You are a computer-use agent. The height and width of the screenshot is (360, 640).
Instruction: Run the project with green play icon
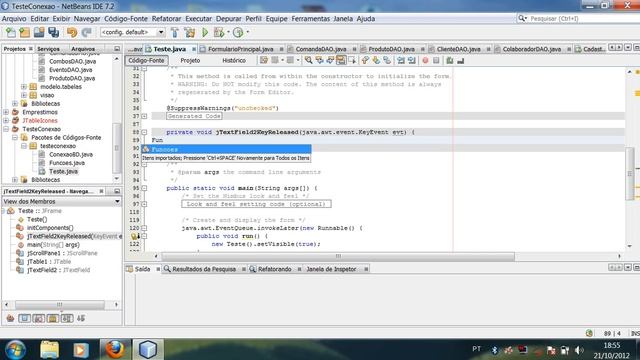[205, 32]
